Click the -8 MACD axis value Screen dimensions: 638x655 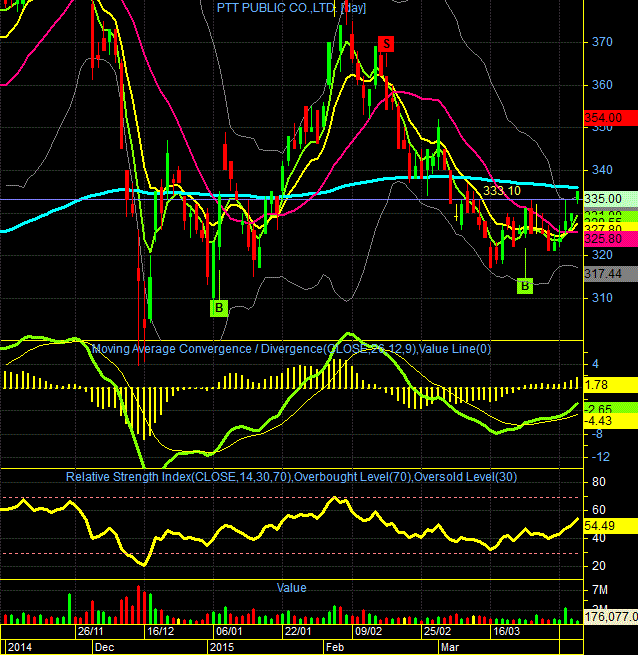pyautogui.click(x=597, y=434)
